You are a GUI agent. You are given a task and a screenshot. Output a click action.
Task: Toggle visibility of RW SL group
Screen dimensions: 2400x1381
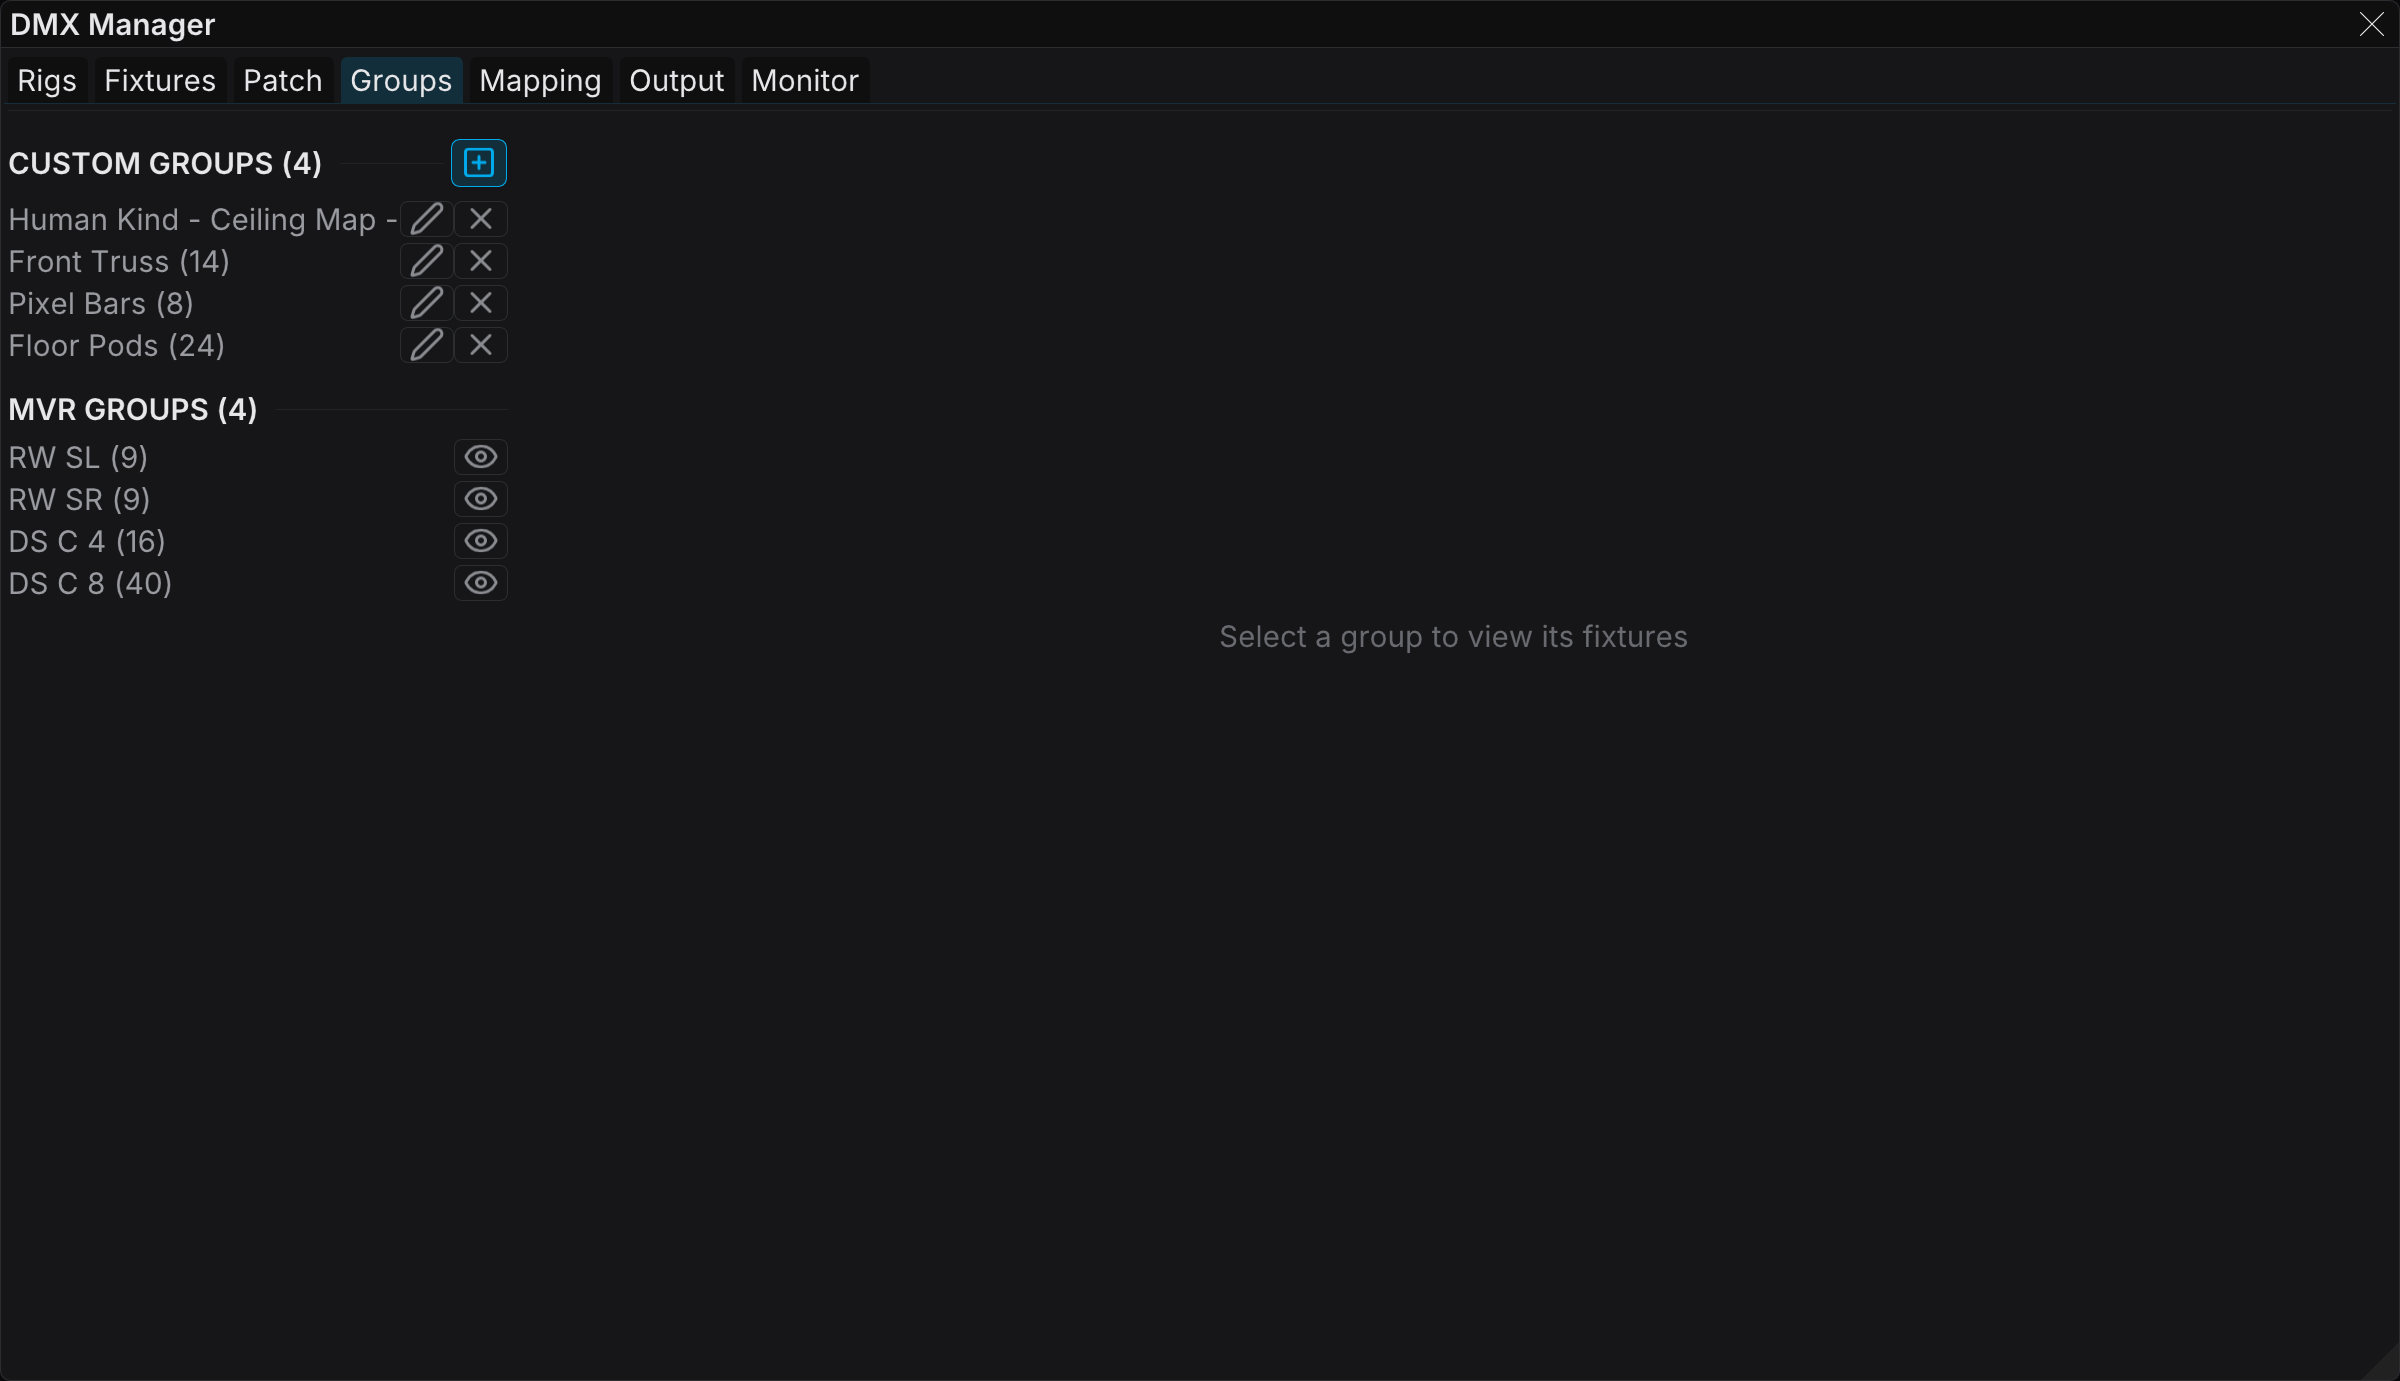pos(481,457)
